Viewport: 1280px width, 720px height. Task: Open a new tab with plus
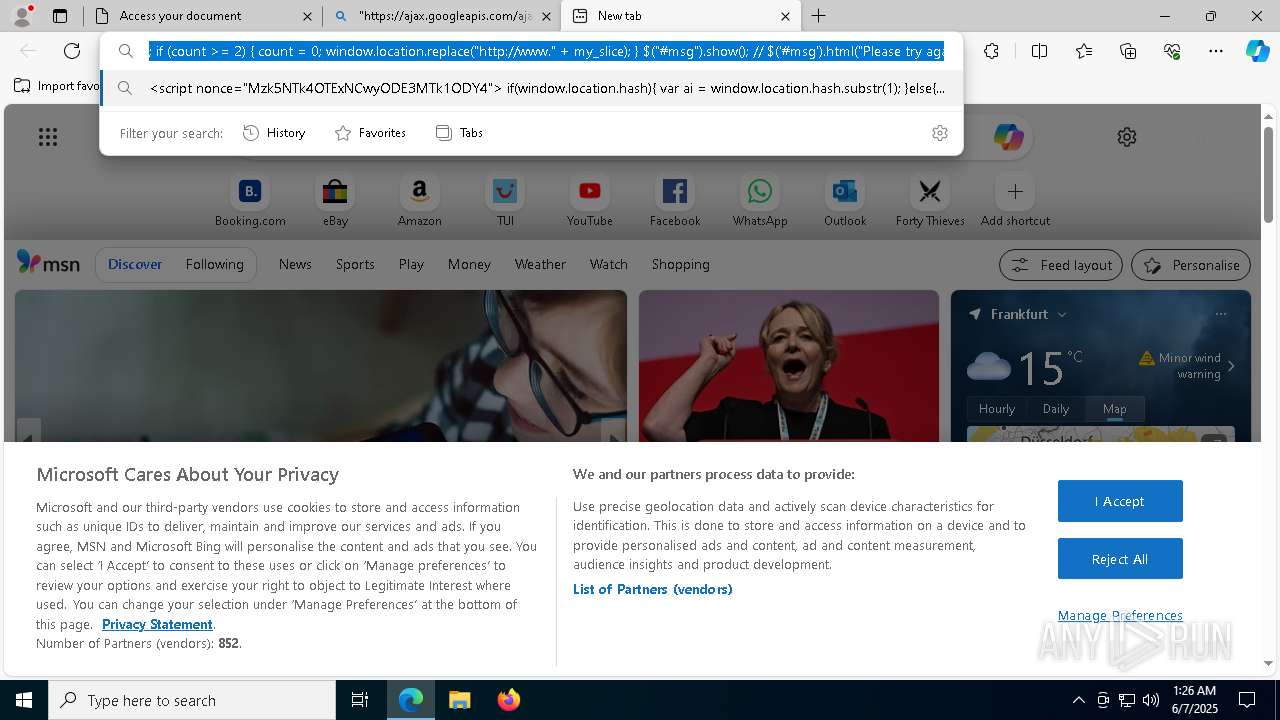[x=818, y=16]
